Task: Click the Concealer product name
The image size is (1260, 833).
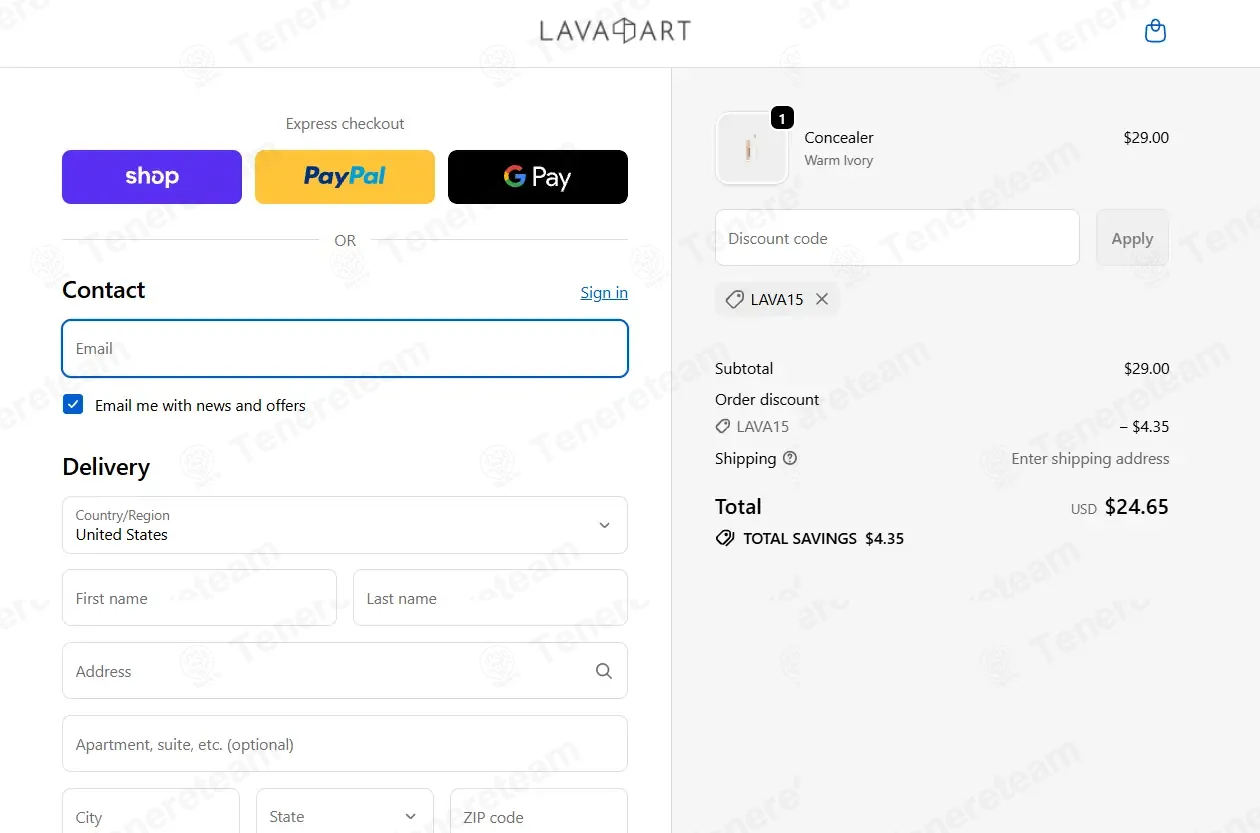Action: point(839,137)
